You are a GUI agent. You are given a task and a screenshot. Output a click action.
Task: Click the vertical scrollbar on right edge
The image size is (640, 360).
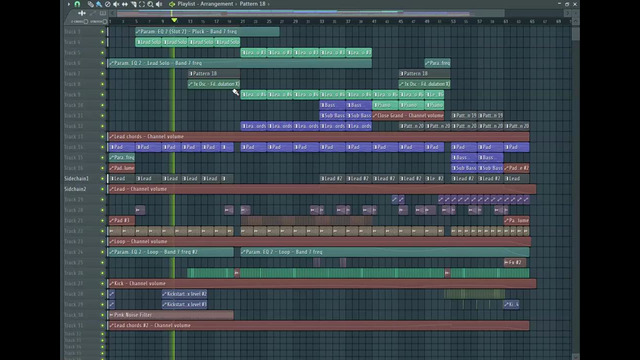576,33
